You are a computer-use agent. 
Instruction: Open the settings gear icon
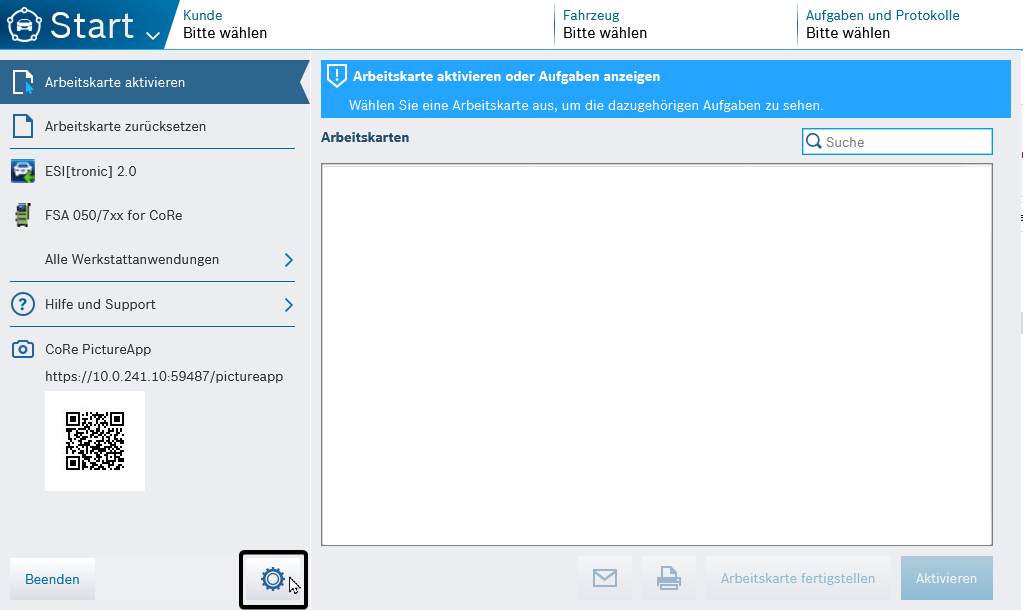273,579
